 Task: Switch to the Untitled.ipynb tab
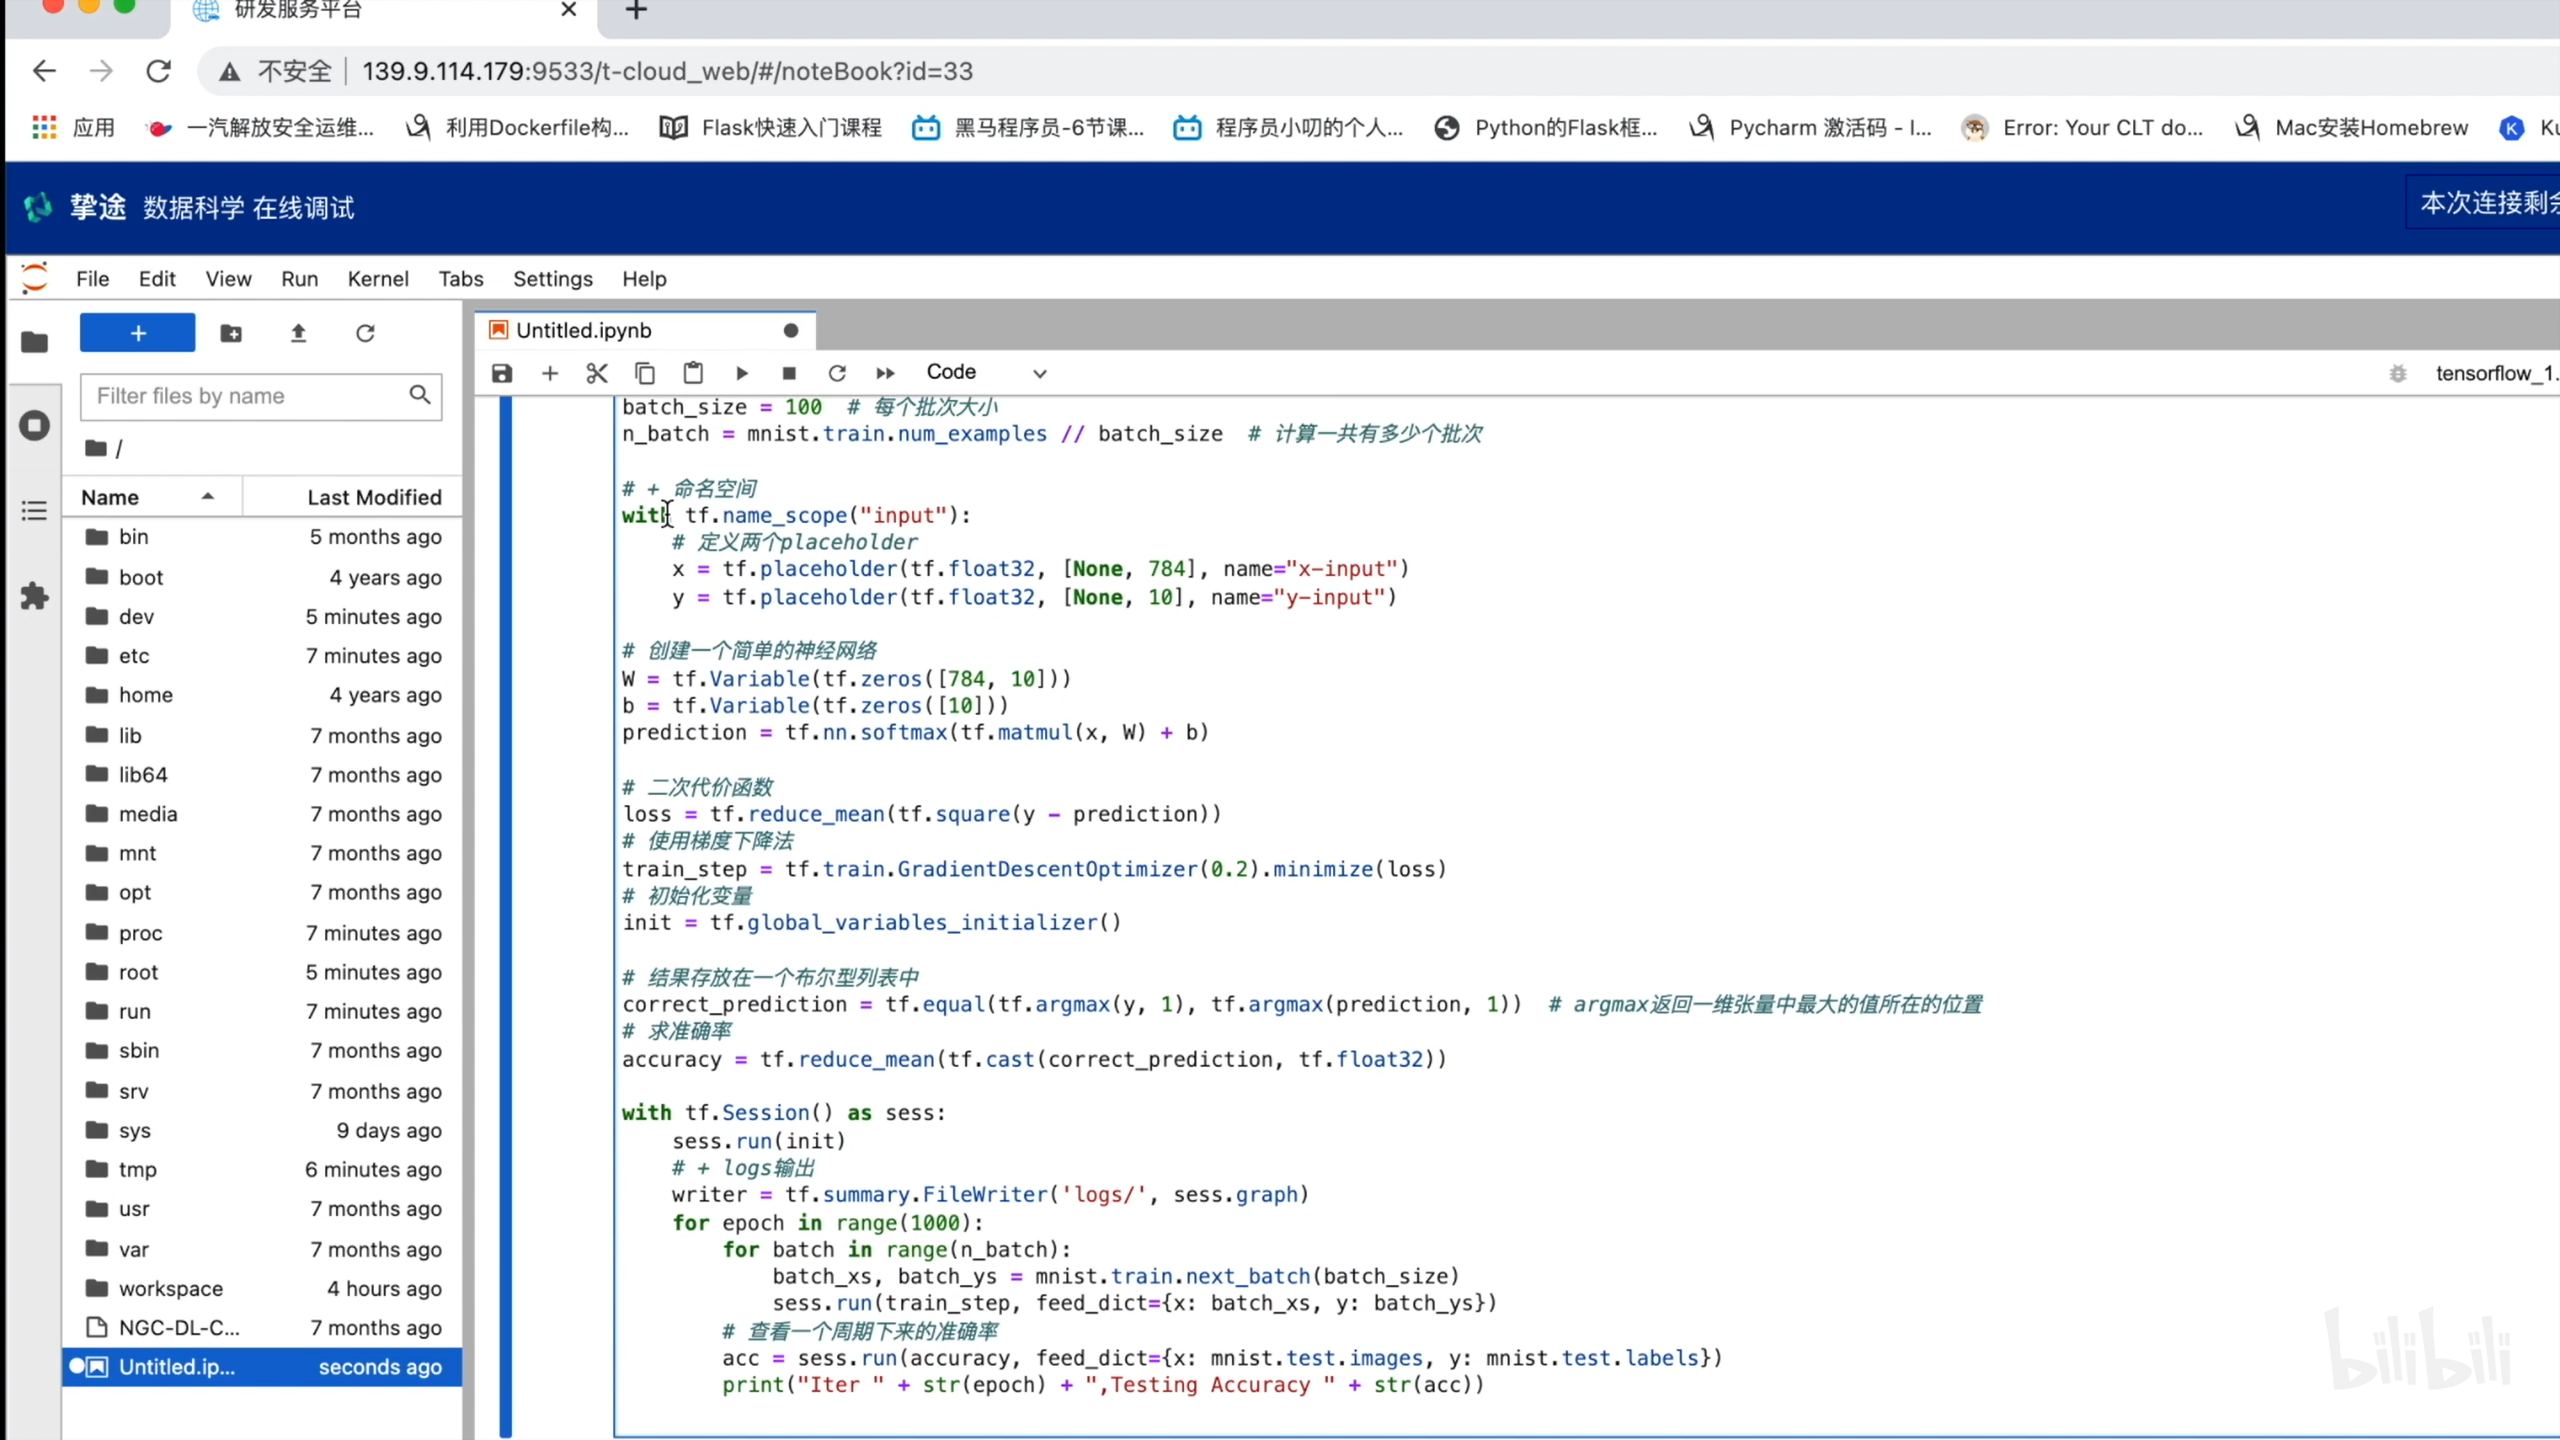tap(584, 330)
